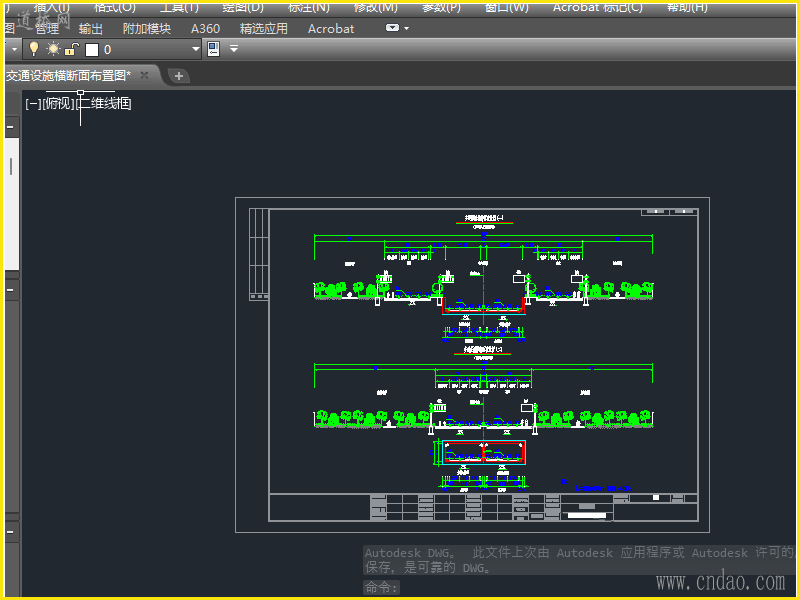Click the Layer Previous state icon
Viewport: 800px width, 600px height.
point(214,49)
